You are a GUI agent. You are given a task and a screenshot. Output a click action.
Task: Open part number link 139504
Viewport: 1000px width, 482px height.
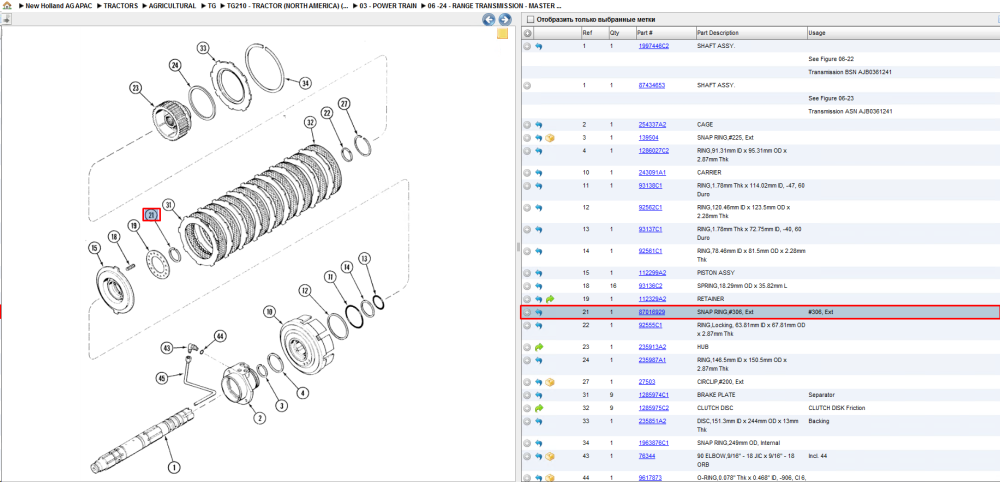click(649, 138)
